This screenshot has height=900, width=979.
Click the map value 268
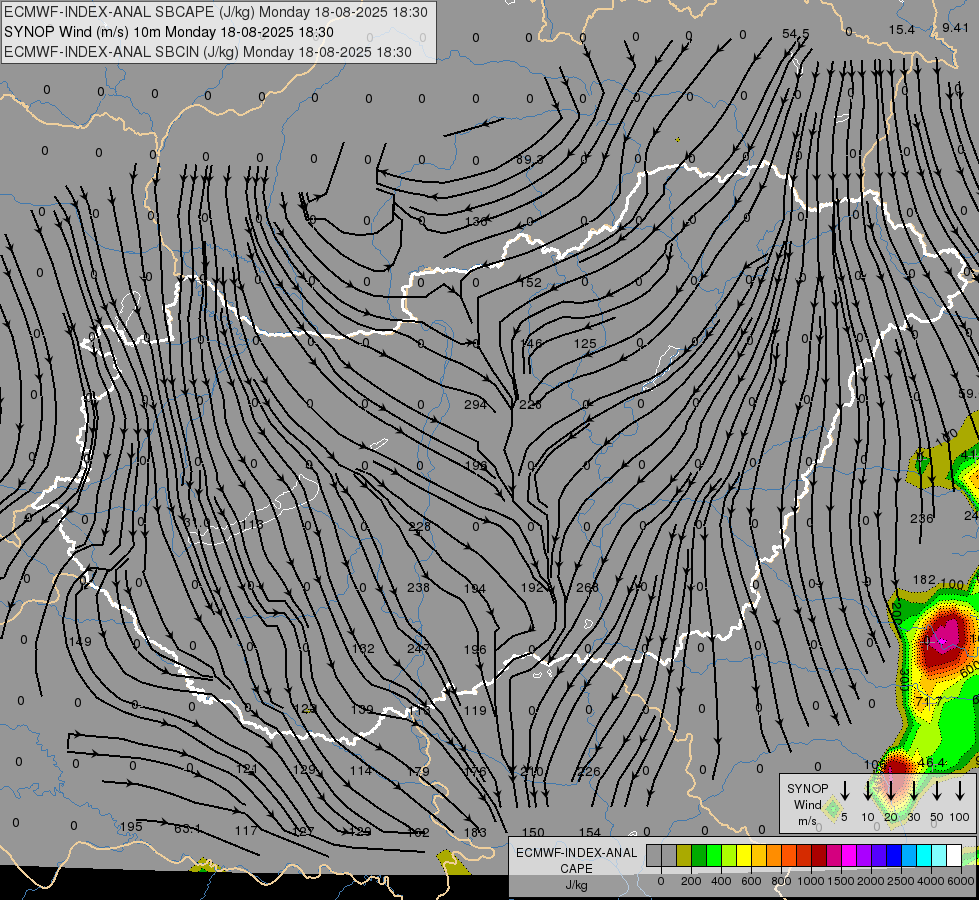coord(587,588)
